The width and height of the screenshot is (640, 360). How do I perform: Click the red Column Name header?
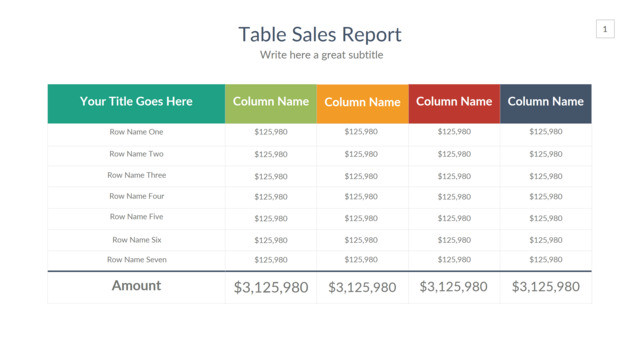click(454, 104)
